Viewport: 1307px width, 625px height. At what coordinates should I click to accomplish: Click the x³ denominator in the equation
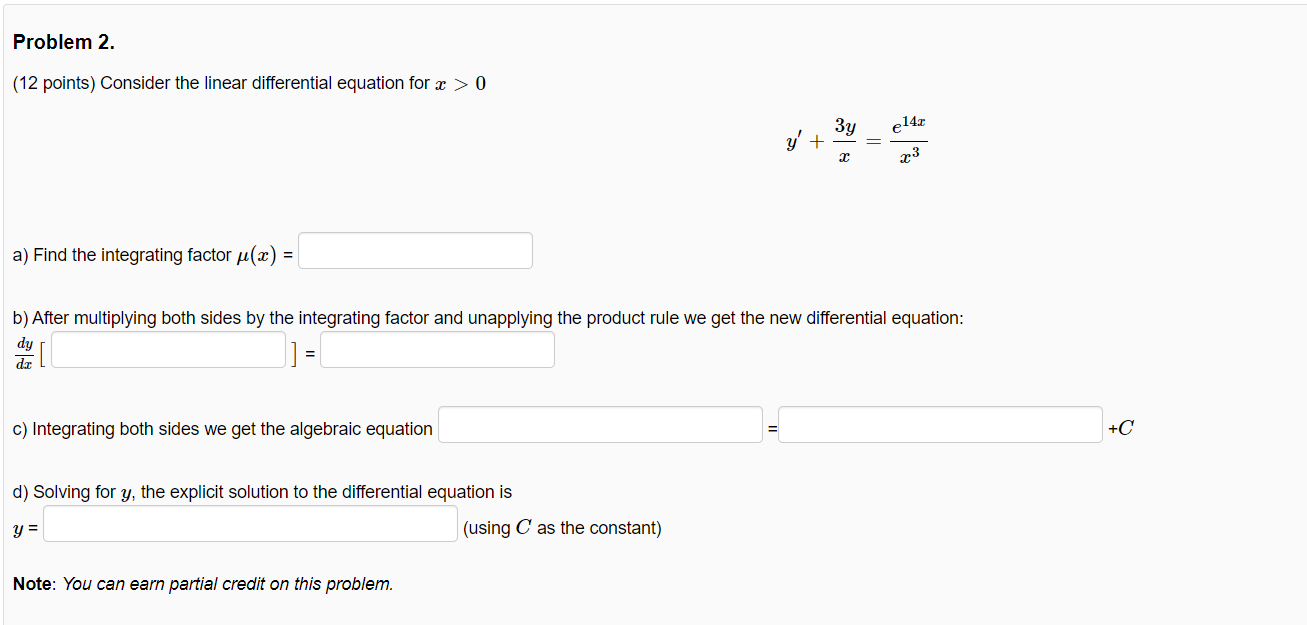908,155
